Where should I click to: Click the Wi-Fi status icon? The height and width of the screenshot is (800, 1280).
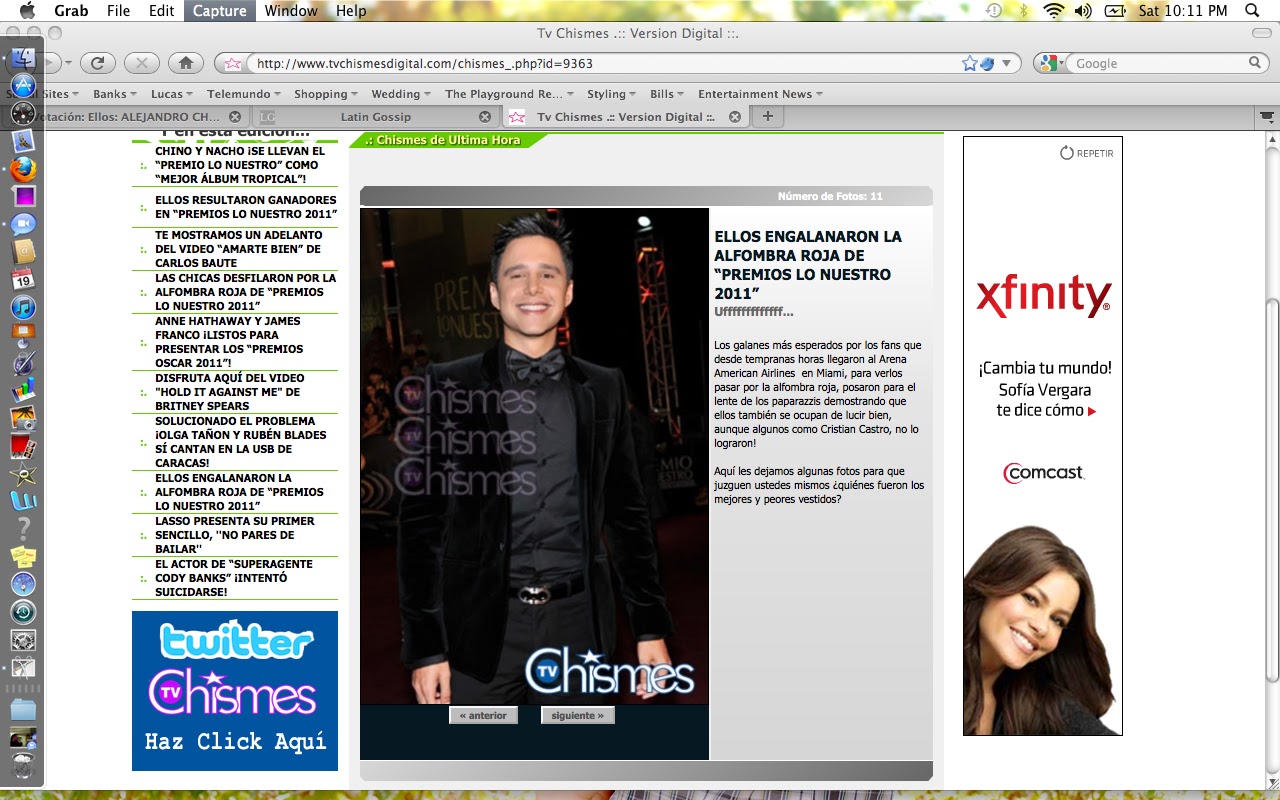point(1053,11)
